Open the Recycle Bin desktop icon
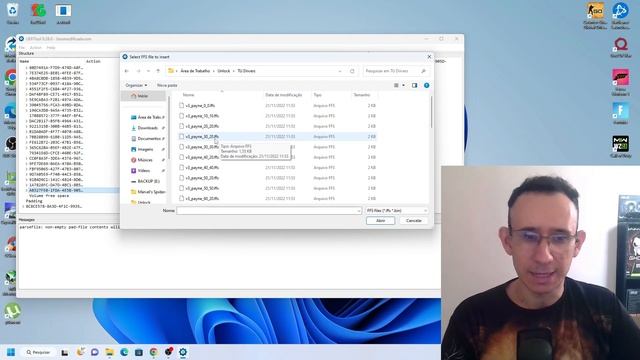This screenshot has width=640, height=360. click(13, 13)
